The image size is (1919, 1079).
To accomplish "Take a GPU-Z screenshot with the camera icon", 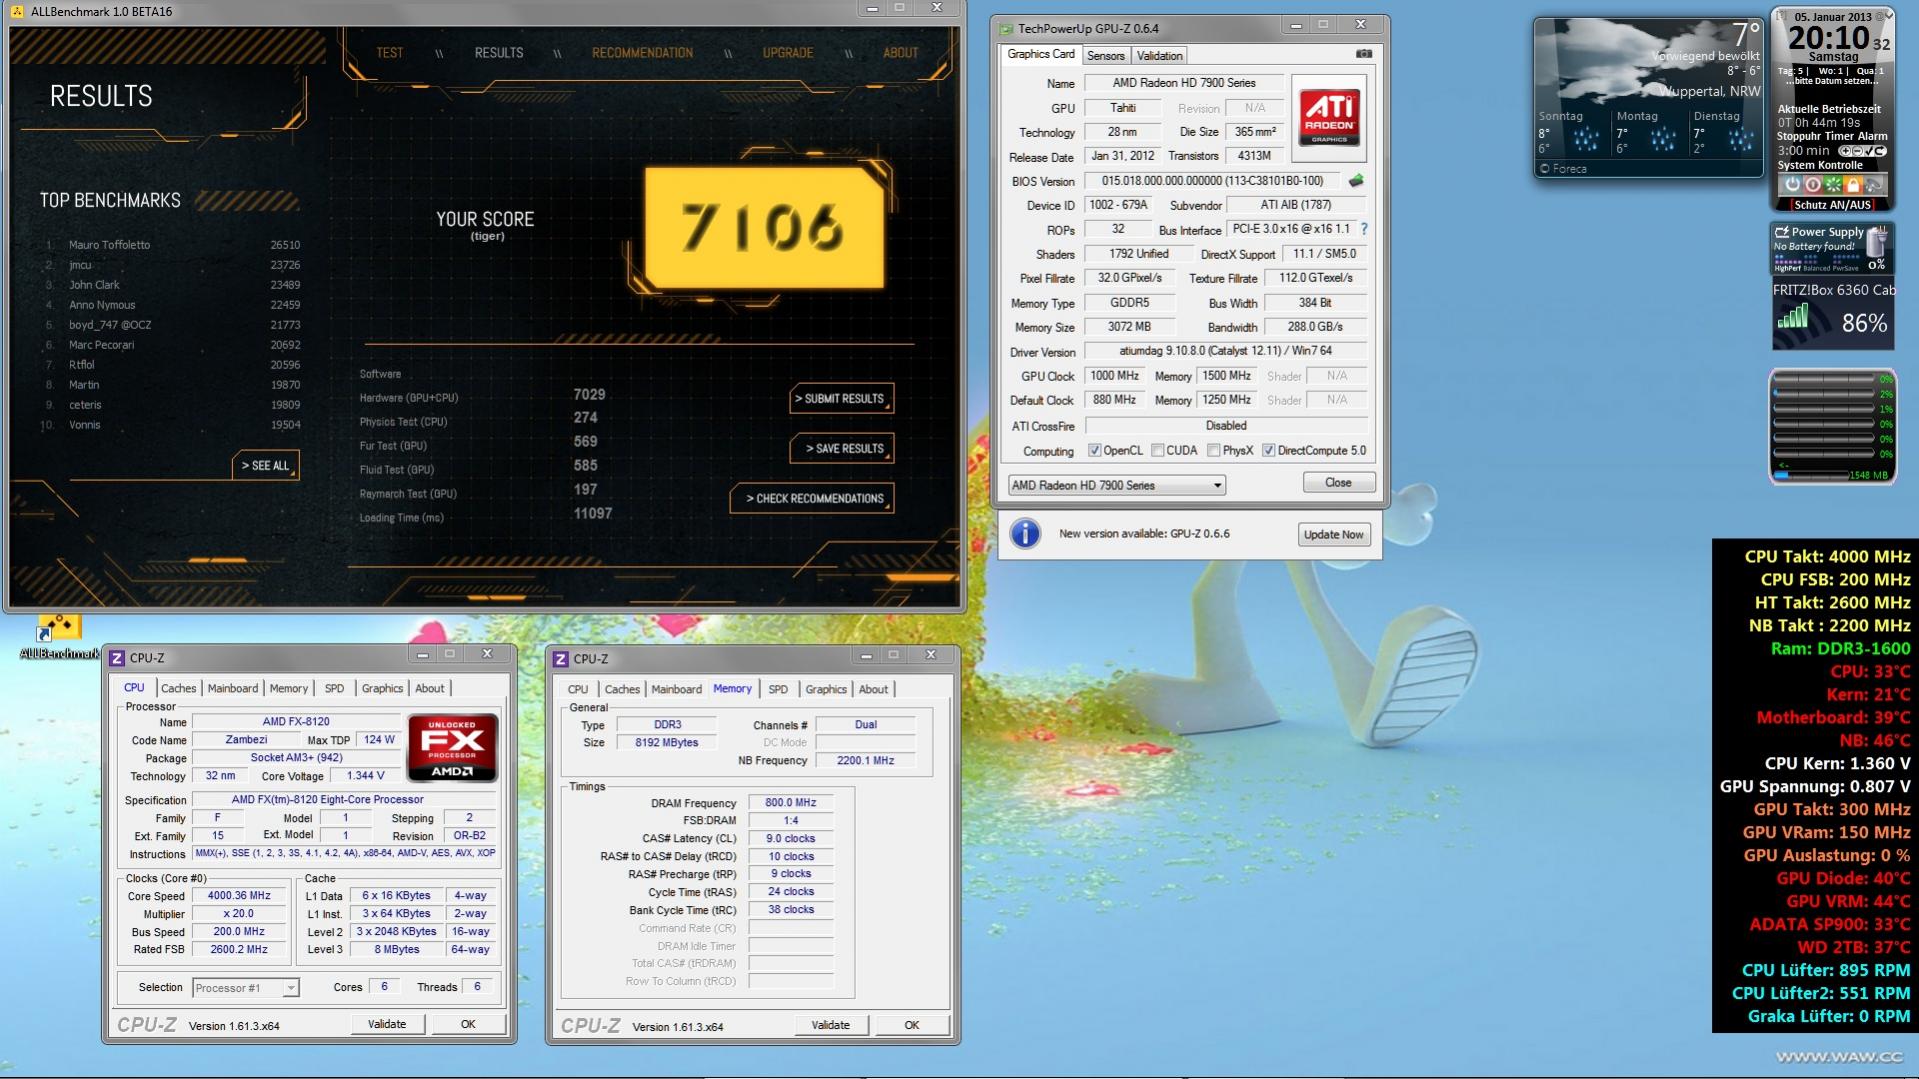I will (x=1363, y=54).
